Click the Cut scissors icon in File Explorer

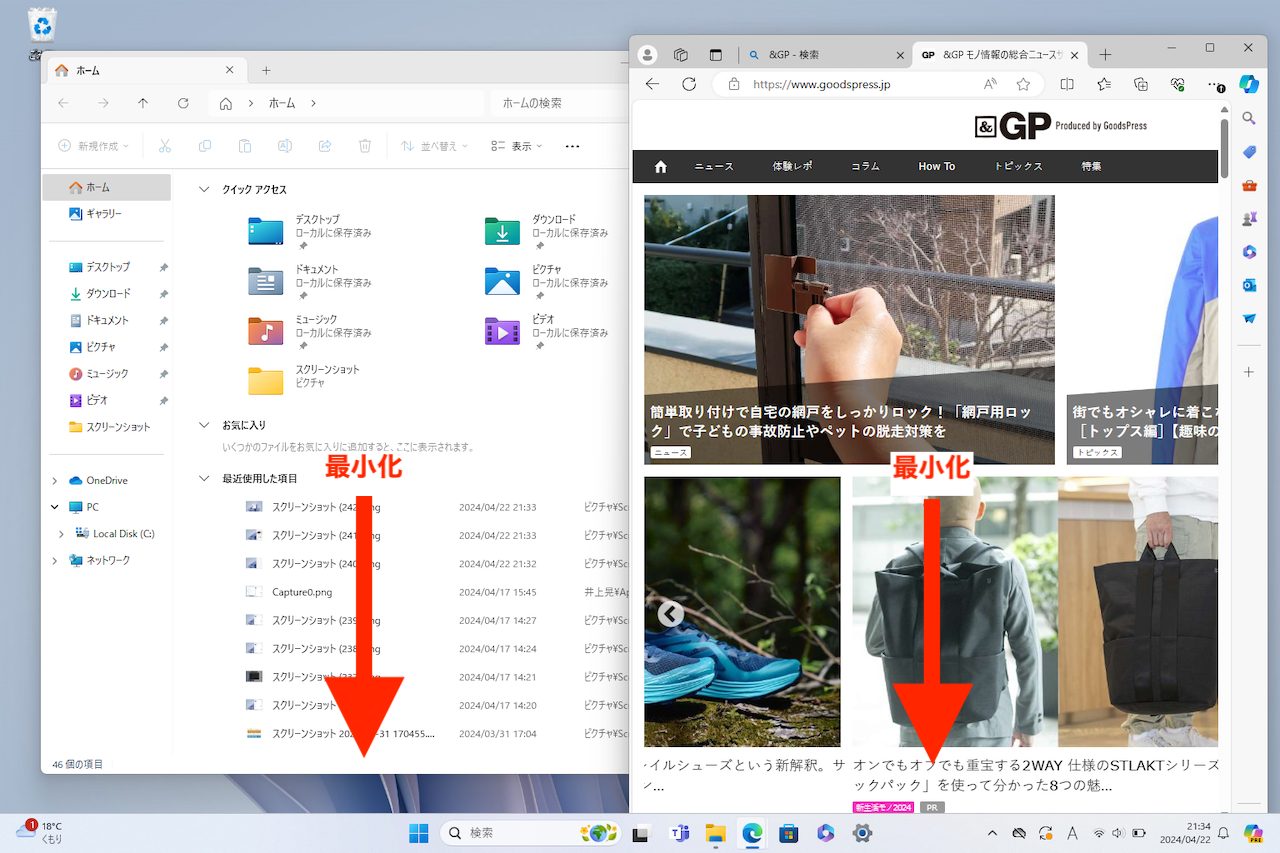click(166, 146)
